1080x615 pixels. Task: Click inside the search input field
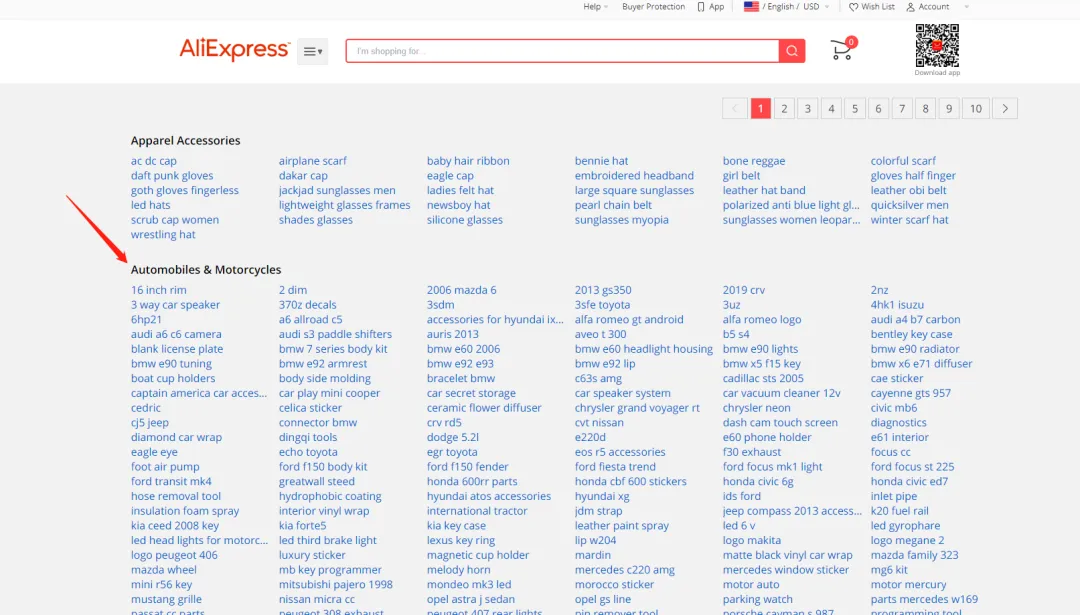click(x=562, y=51)
